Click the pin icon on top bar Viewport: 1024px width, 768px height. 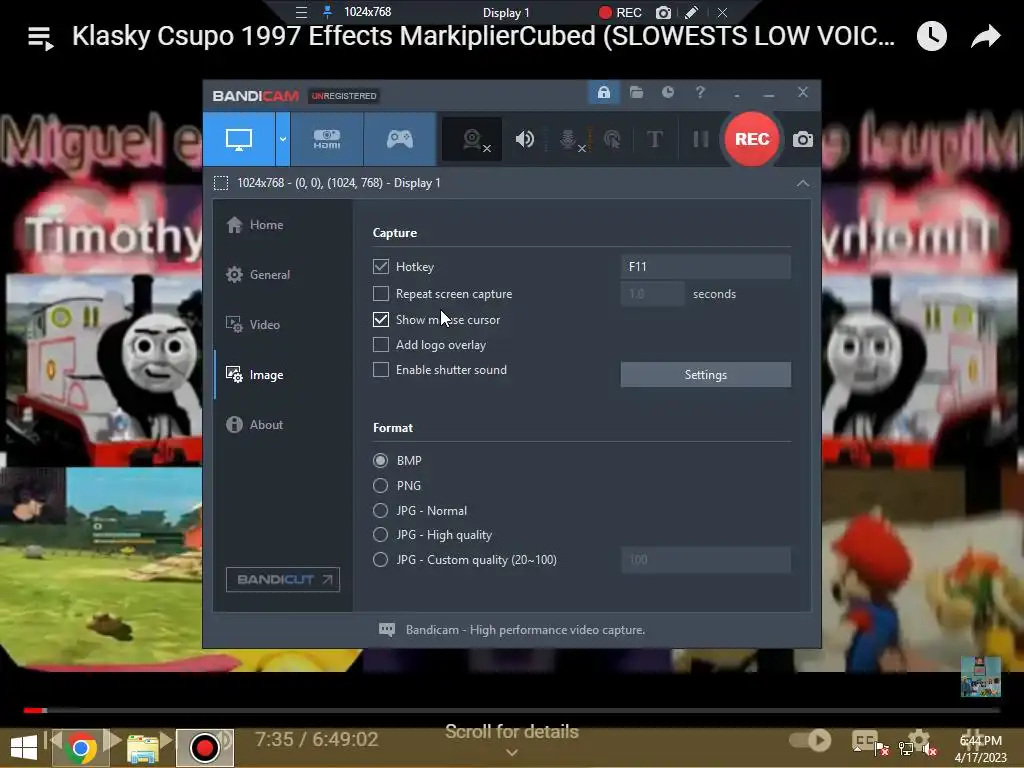(328, 12)
